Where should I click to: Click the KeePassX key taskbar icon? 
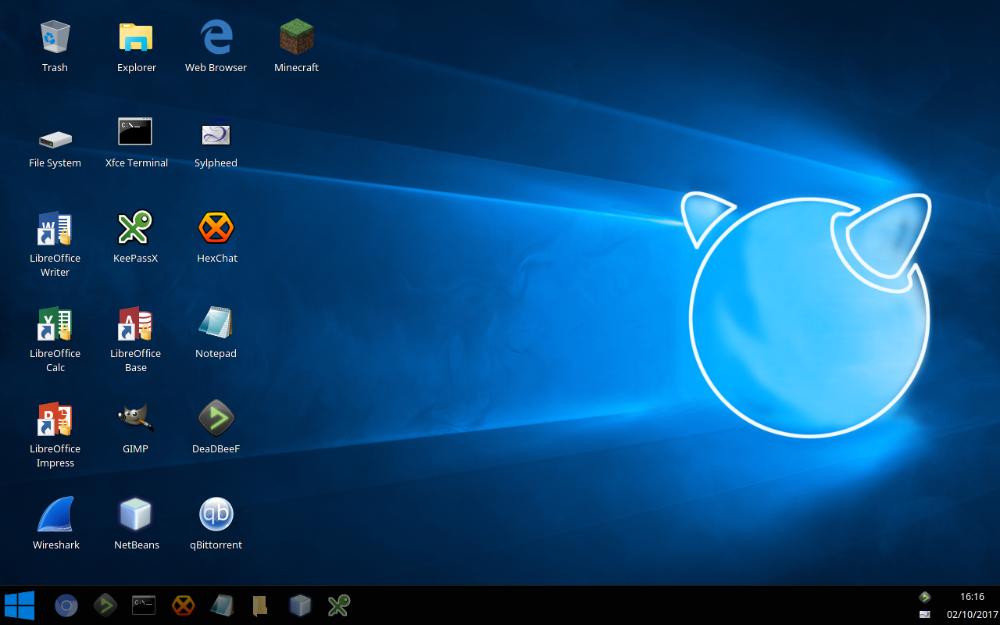pos(339,605)
